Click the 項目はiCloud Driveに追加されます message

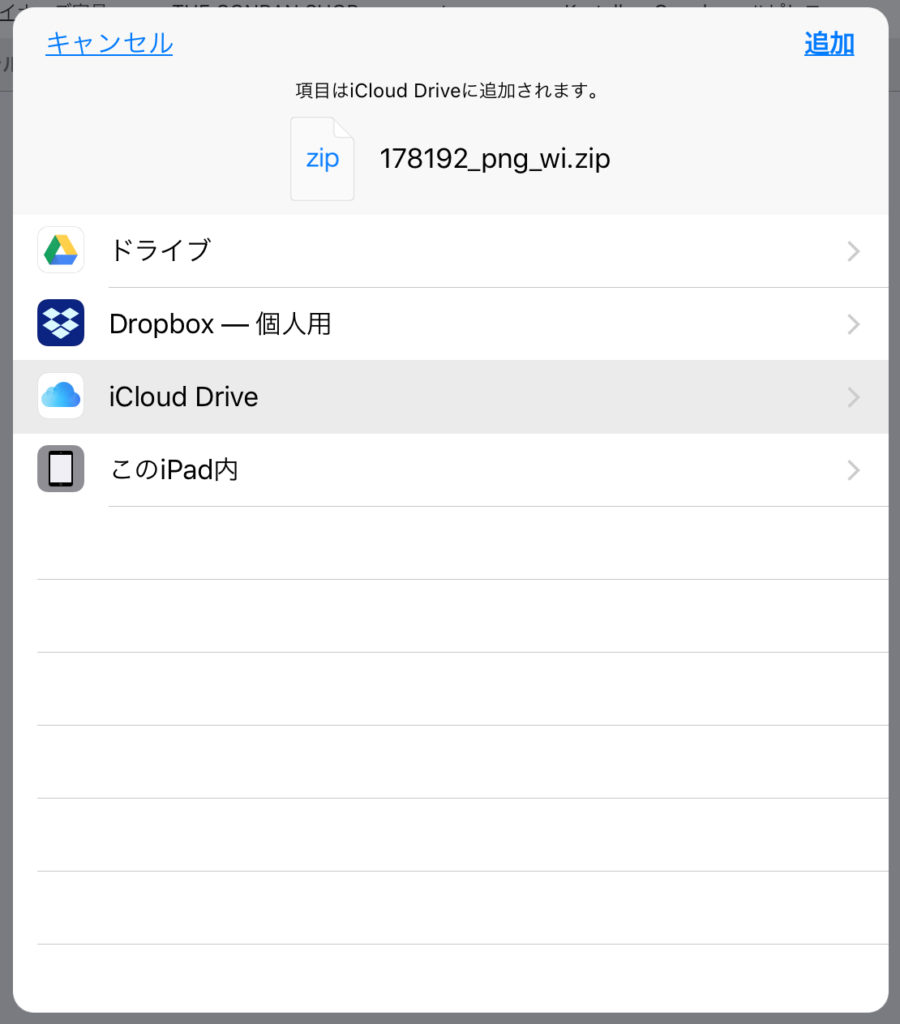coord(447,90)
